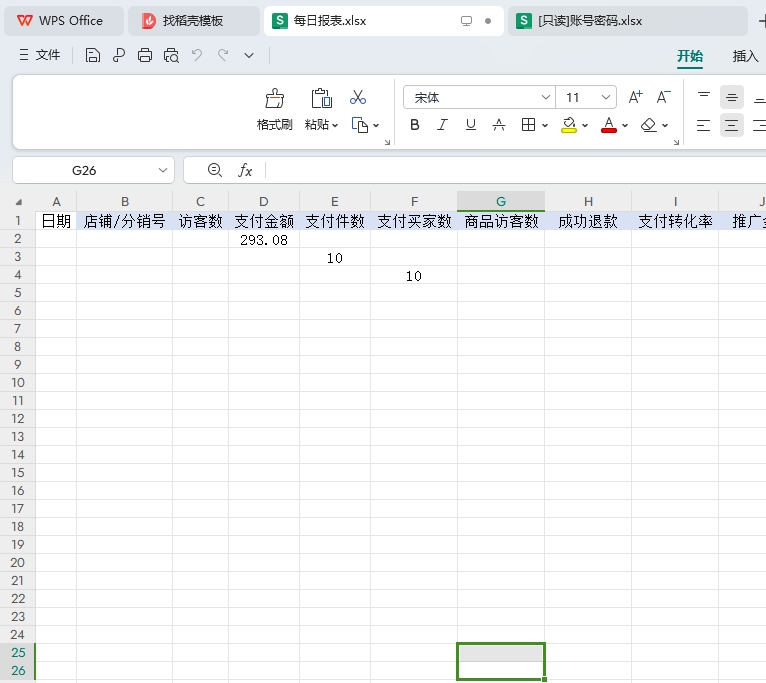Click the Strikethrough text icon
Viewport: 766px width, 683px height.
click(498, 125)
